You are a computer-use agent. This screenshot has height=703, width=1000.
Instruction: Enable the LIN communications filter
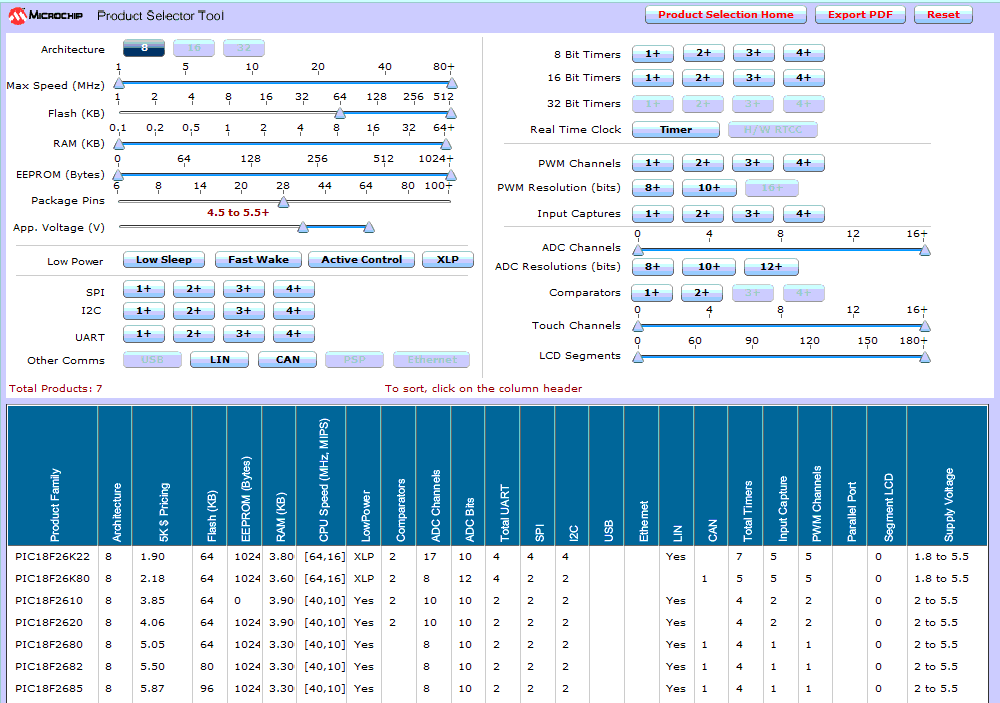click(219, 360)
